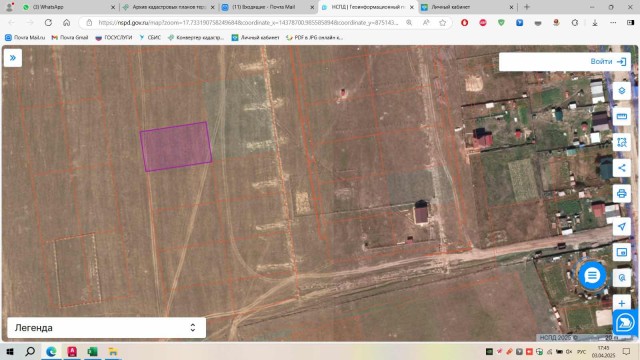Viewport: 640px width, 360px height.
Task: Click the profile avatar in browser title bar
Action: [9, 7]
